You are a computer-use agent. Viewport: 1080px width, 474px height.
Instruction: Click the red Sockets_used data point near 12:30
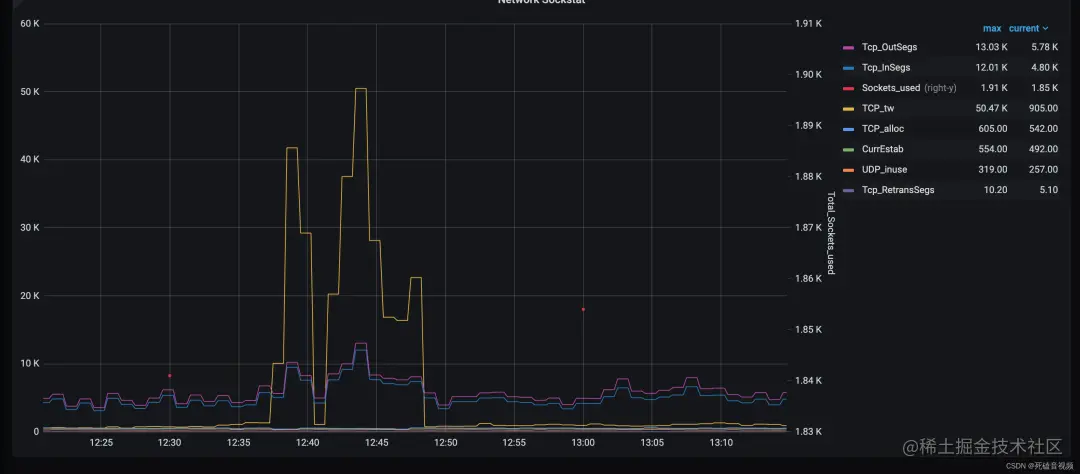click(x=169, y=375)
